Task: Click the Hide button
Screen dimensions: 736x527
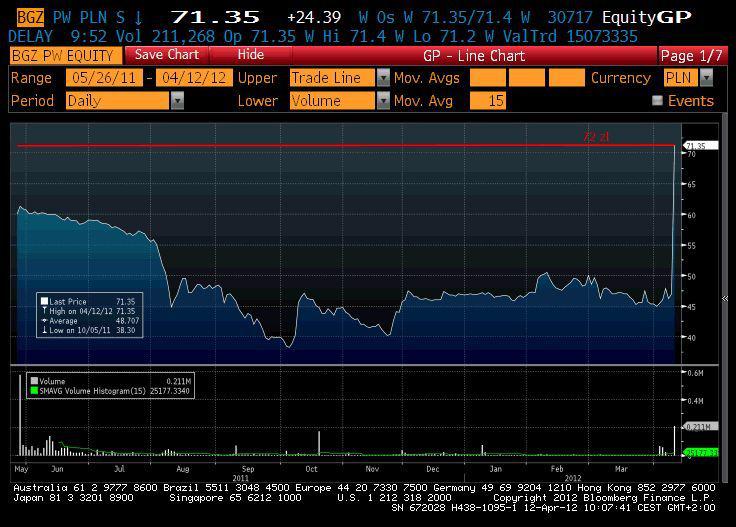Action: pos(251,55)
